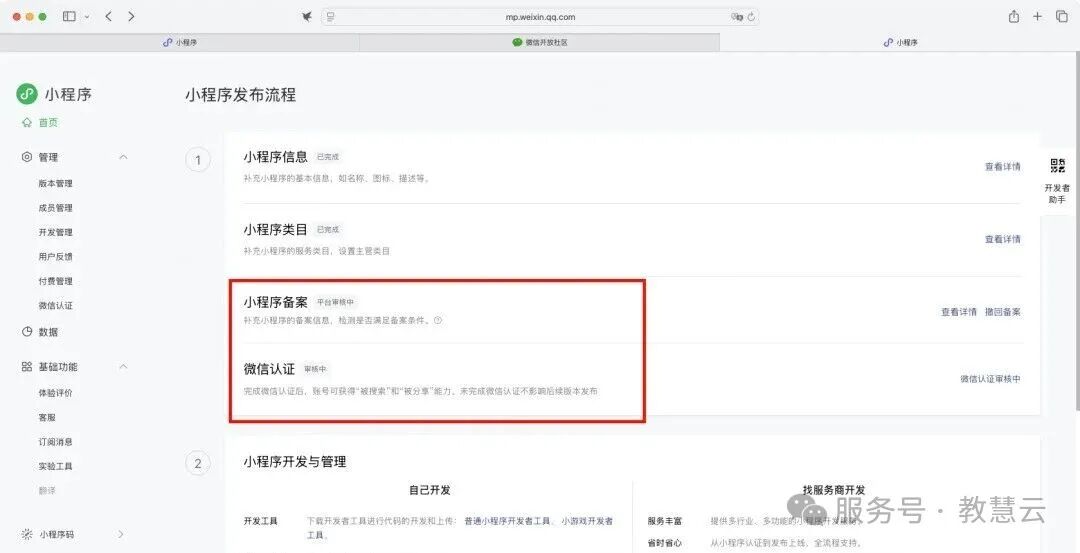Click the 平台审核中 status tag
This screenshot has width=1080, height=553.
[x=335, y=302]
